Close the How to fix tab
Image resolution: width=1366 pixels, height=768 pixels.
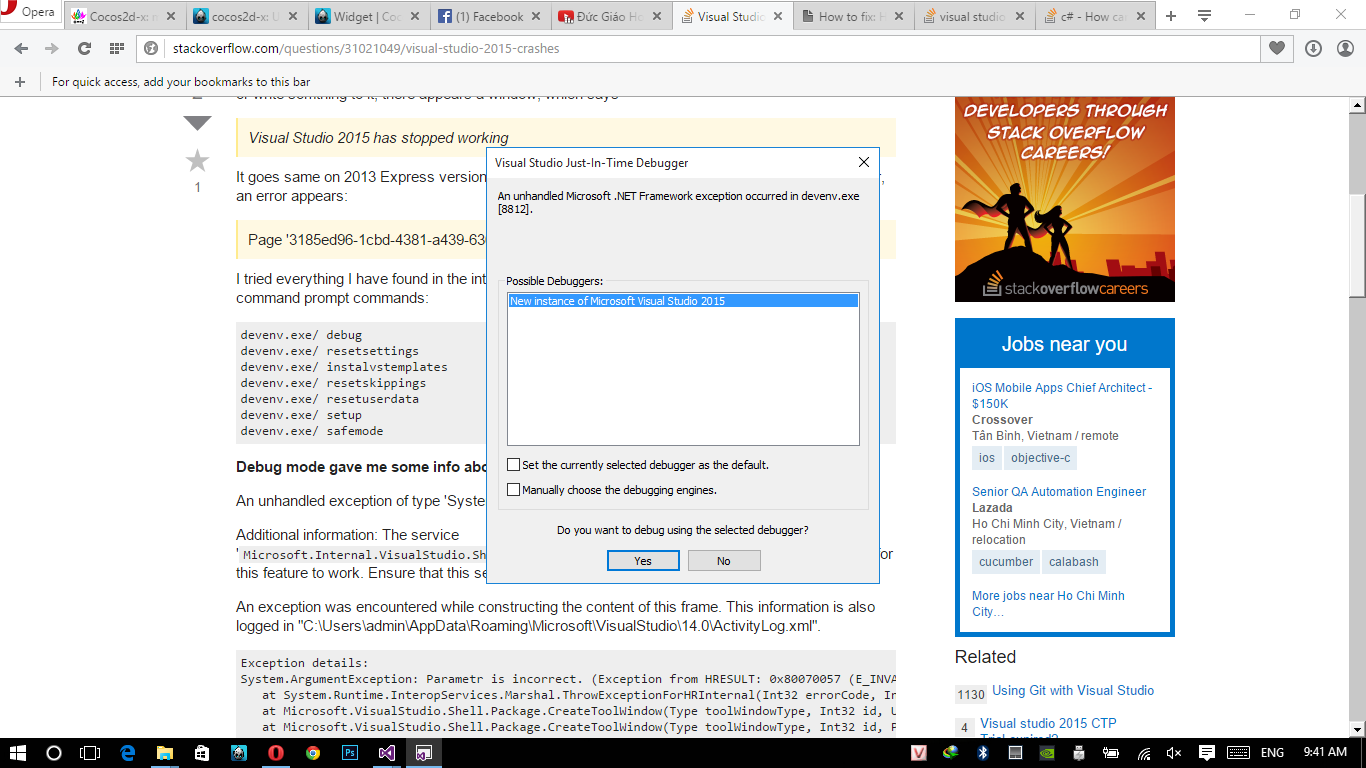click(901, 17)
